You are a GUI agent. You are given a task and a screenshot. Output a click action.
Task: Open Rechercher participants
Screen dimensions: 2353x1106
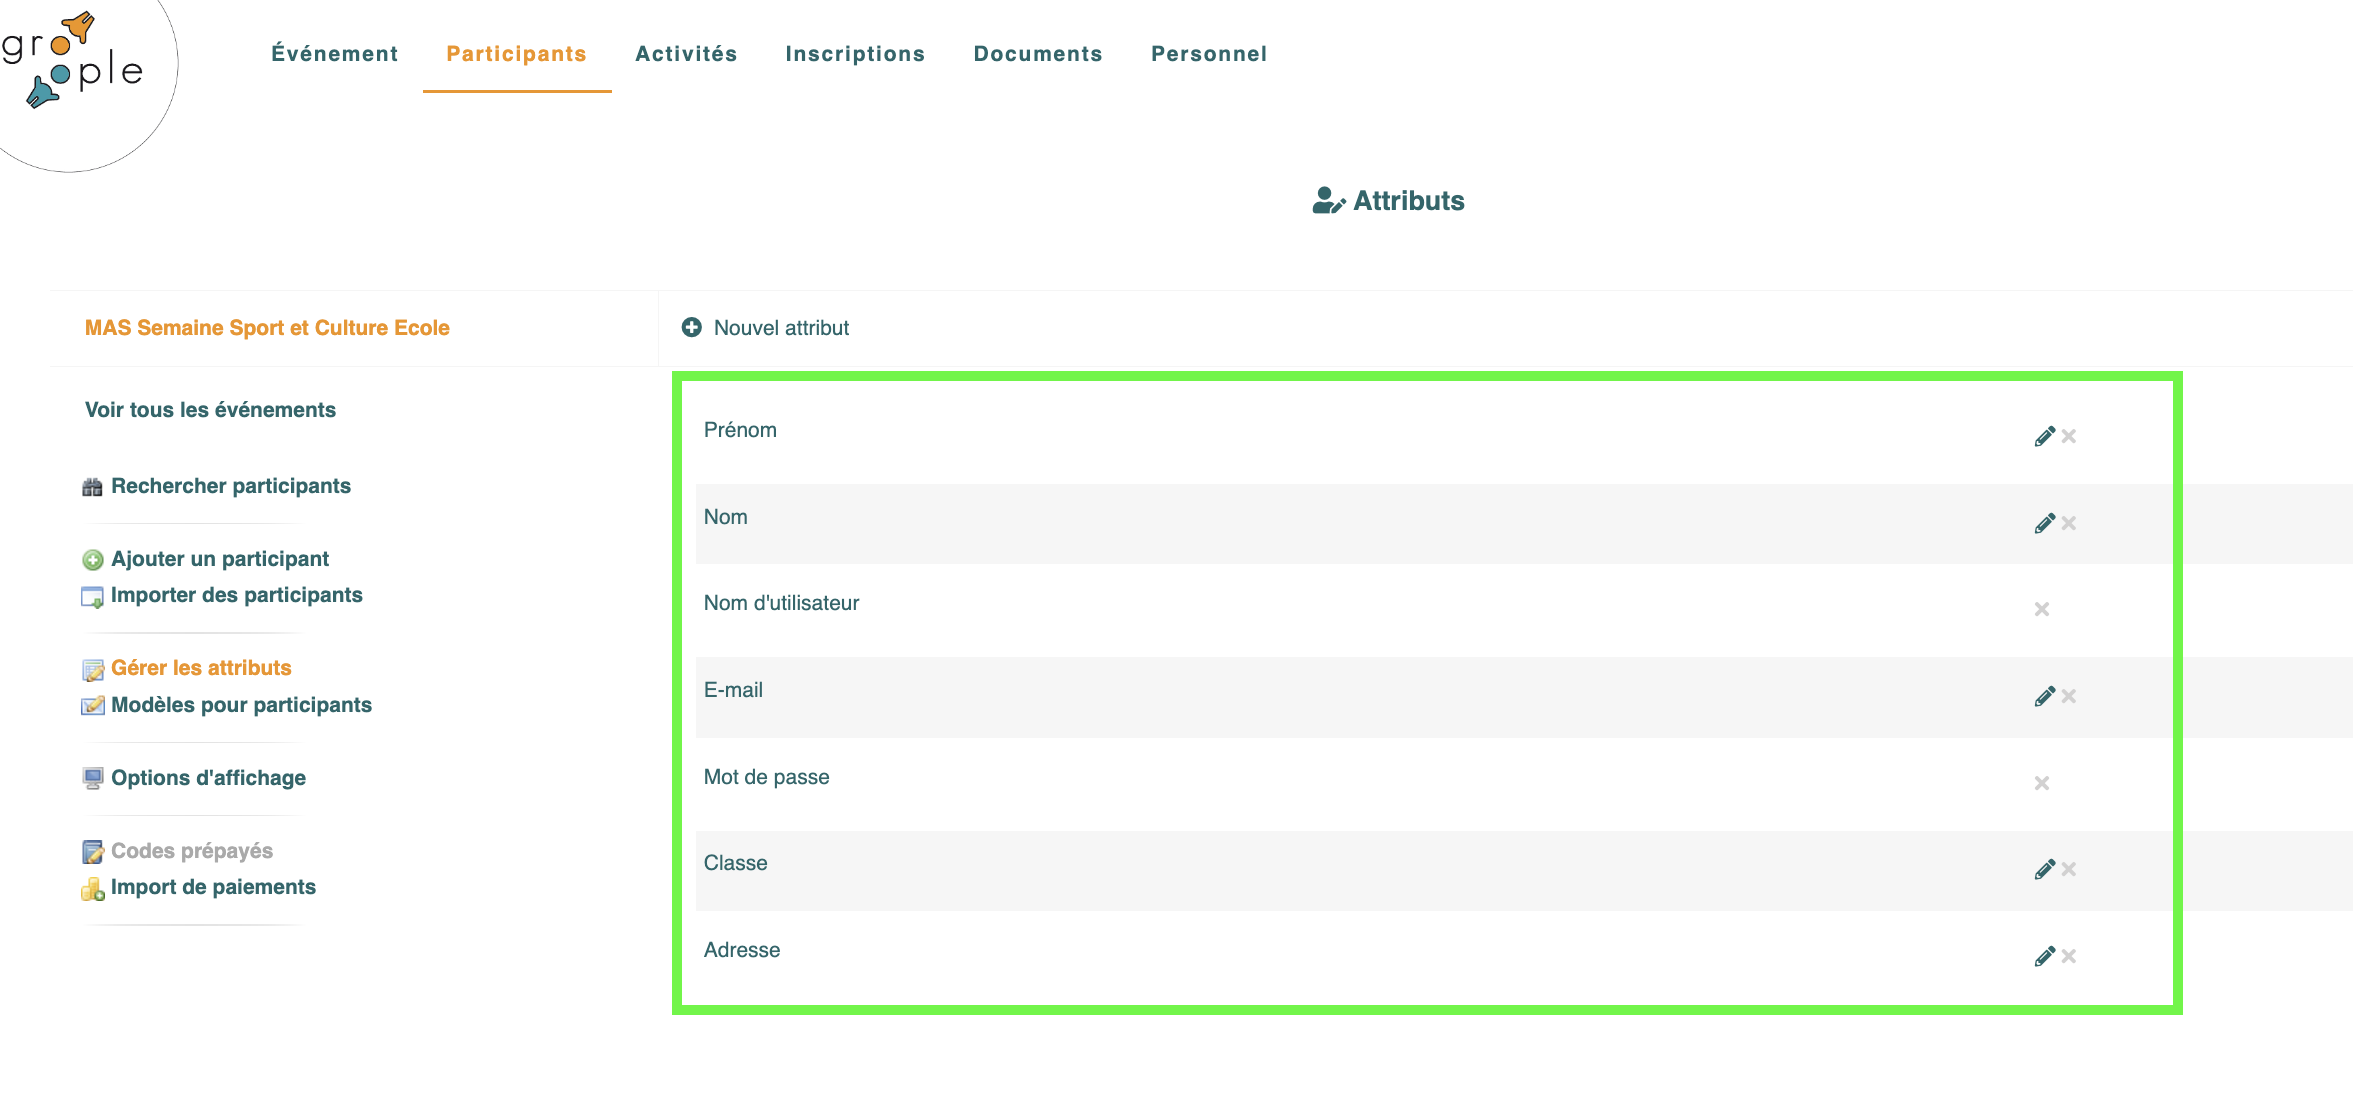[231, 486]
